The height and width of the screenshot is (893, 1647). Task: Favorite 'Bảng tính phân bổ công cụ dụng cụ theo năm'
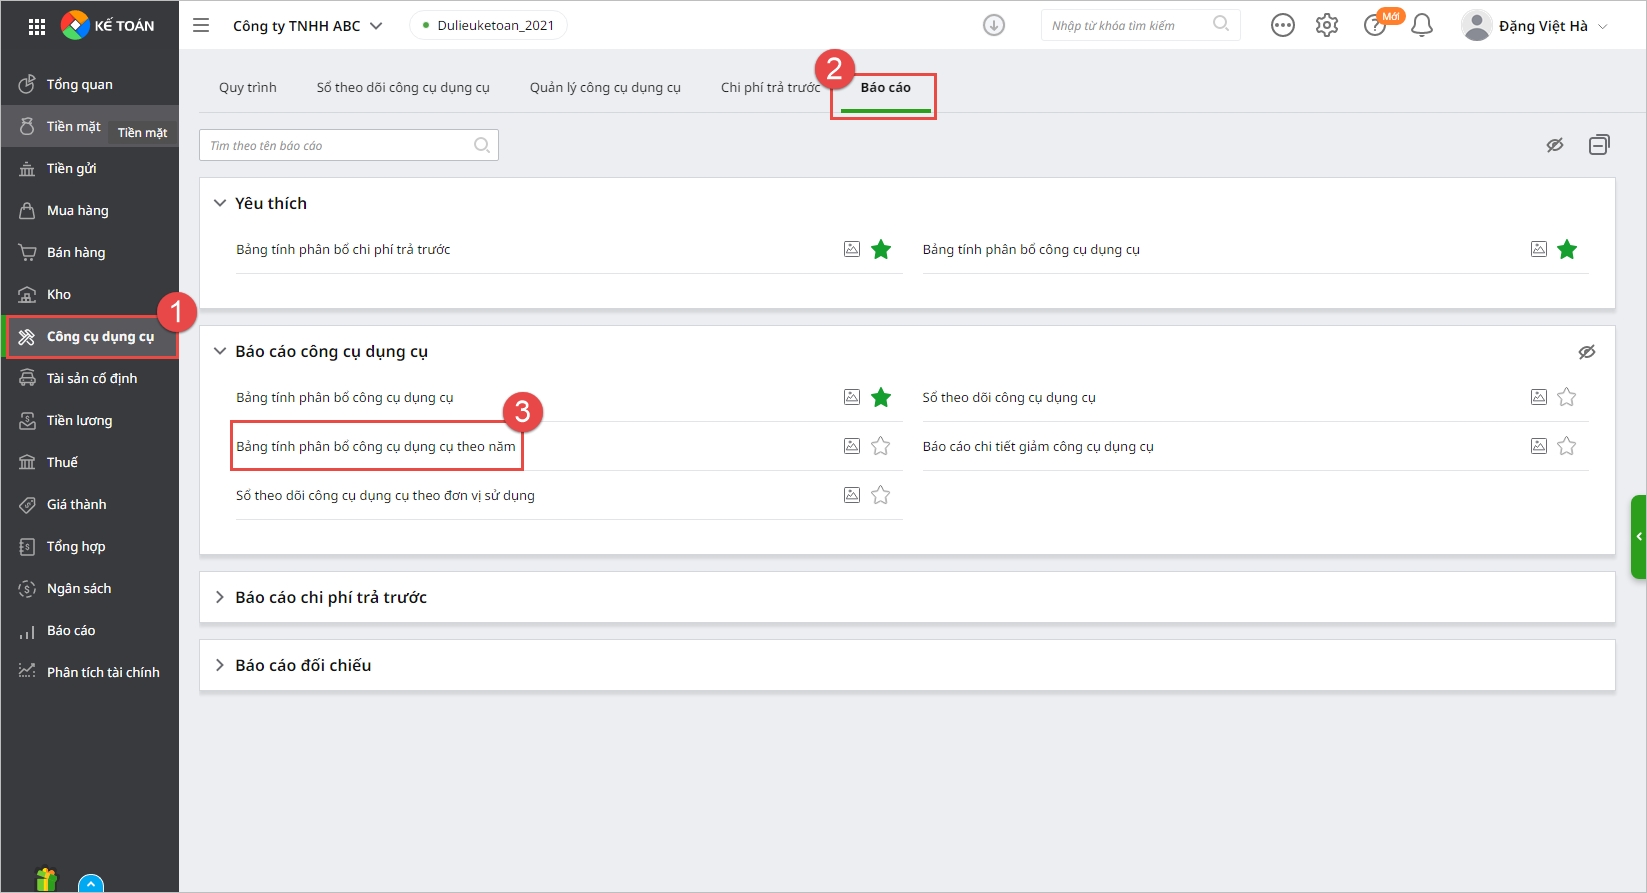coord(880,446)
